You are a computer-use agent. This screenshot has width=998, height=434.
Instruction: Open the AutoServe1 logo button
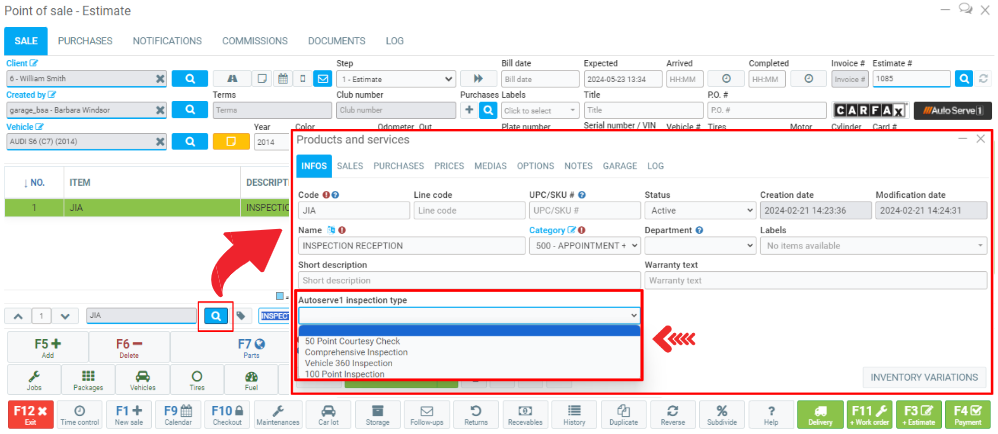[951, 110]
